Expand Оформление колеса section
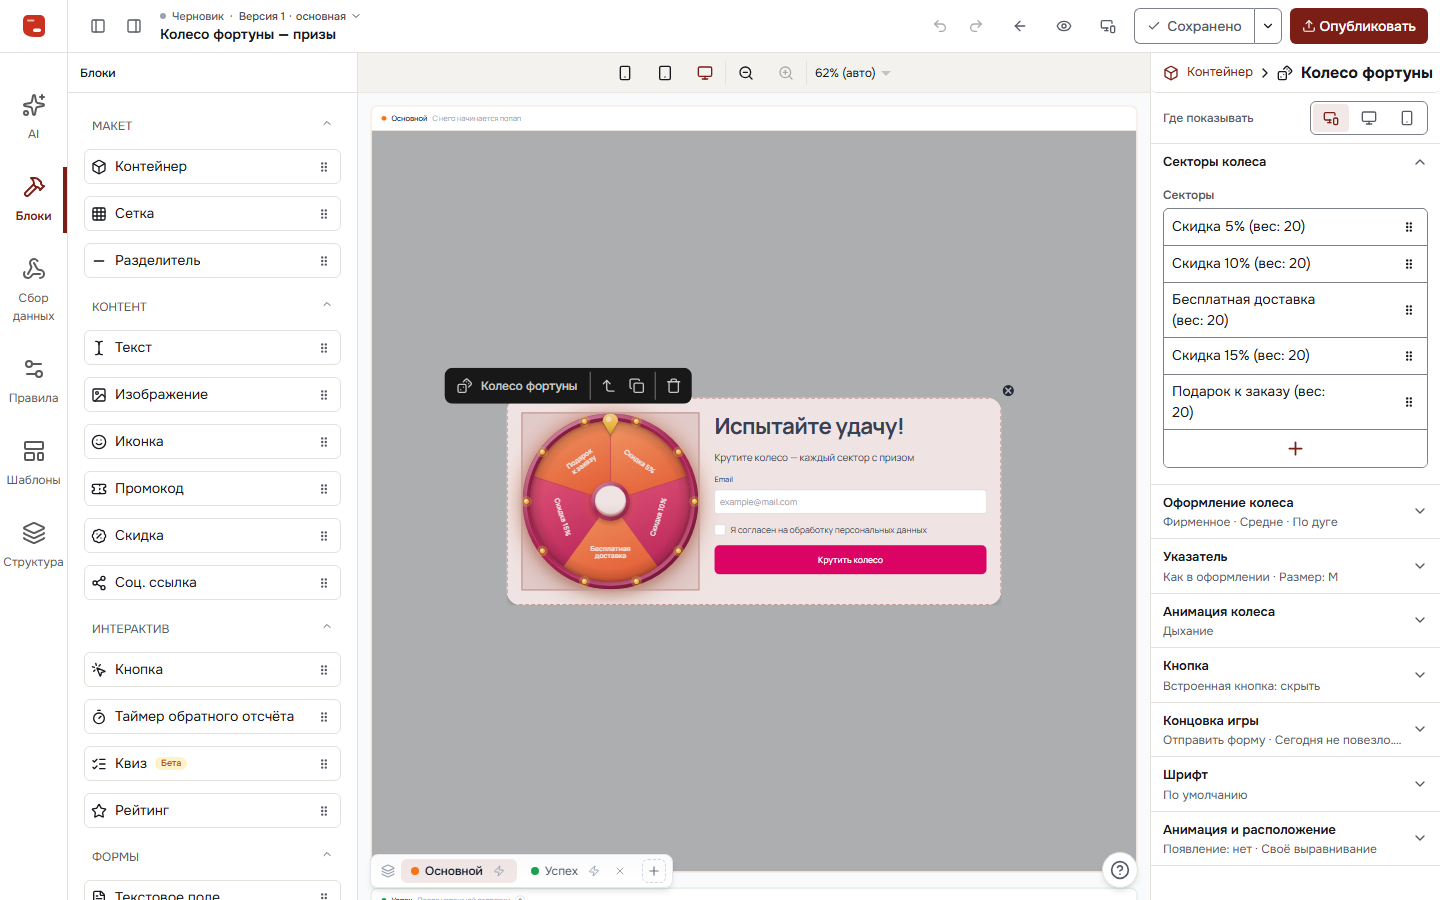Image resolution: width=1440 pixels, height=900 pixels. tap(1295, 512)
